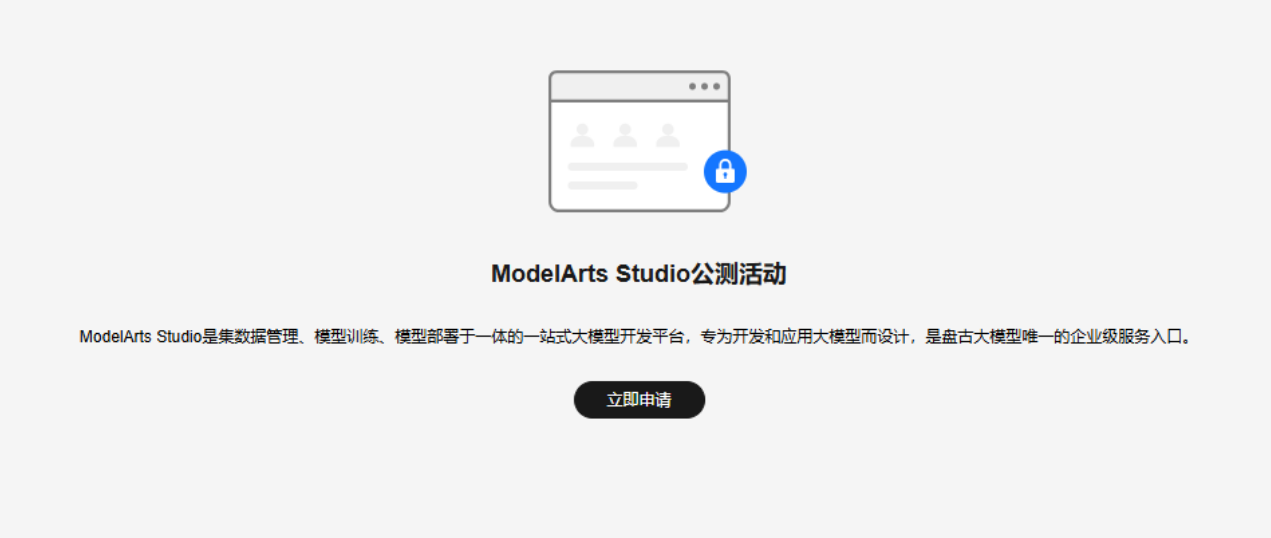Click the blue padlock icon

pyautogui.click(x=725, y=171)
